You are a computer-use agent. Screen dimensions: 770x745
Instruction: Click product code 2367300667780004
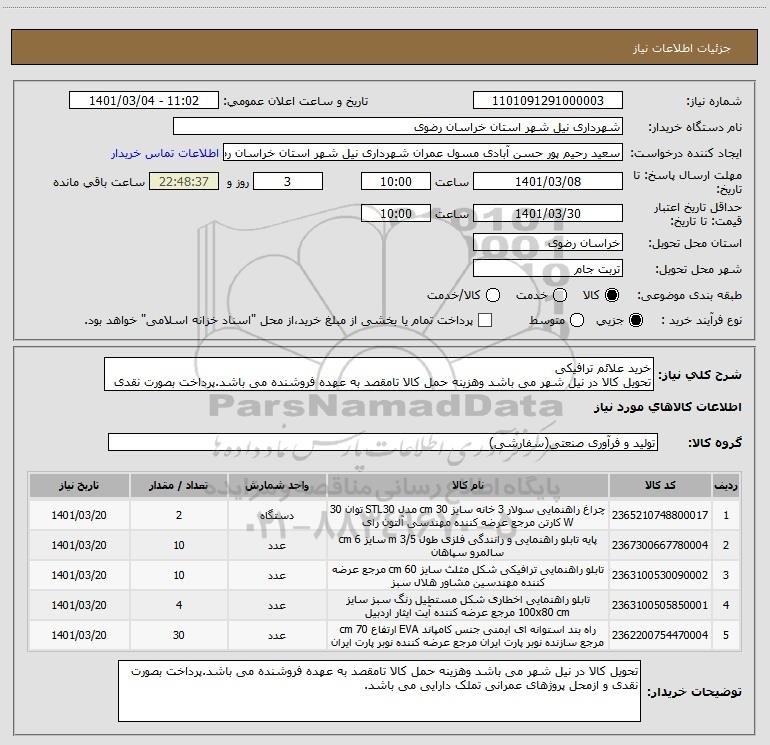[660, 545]
